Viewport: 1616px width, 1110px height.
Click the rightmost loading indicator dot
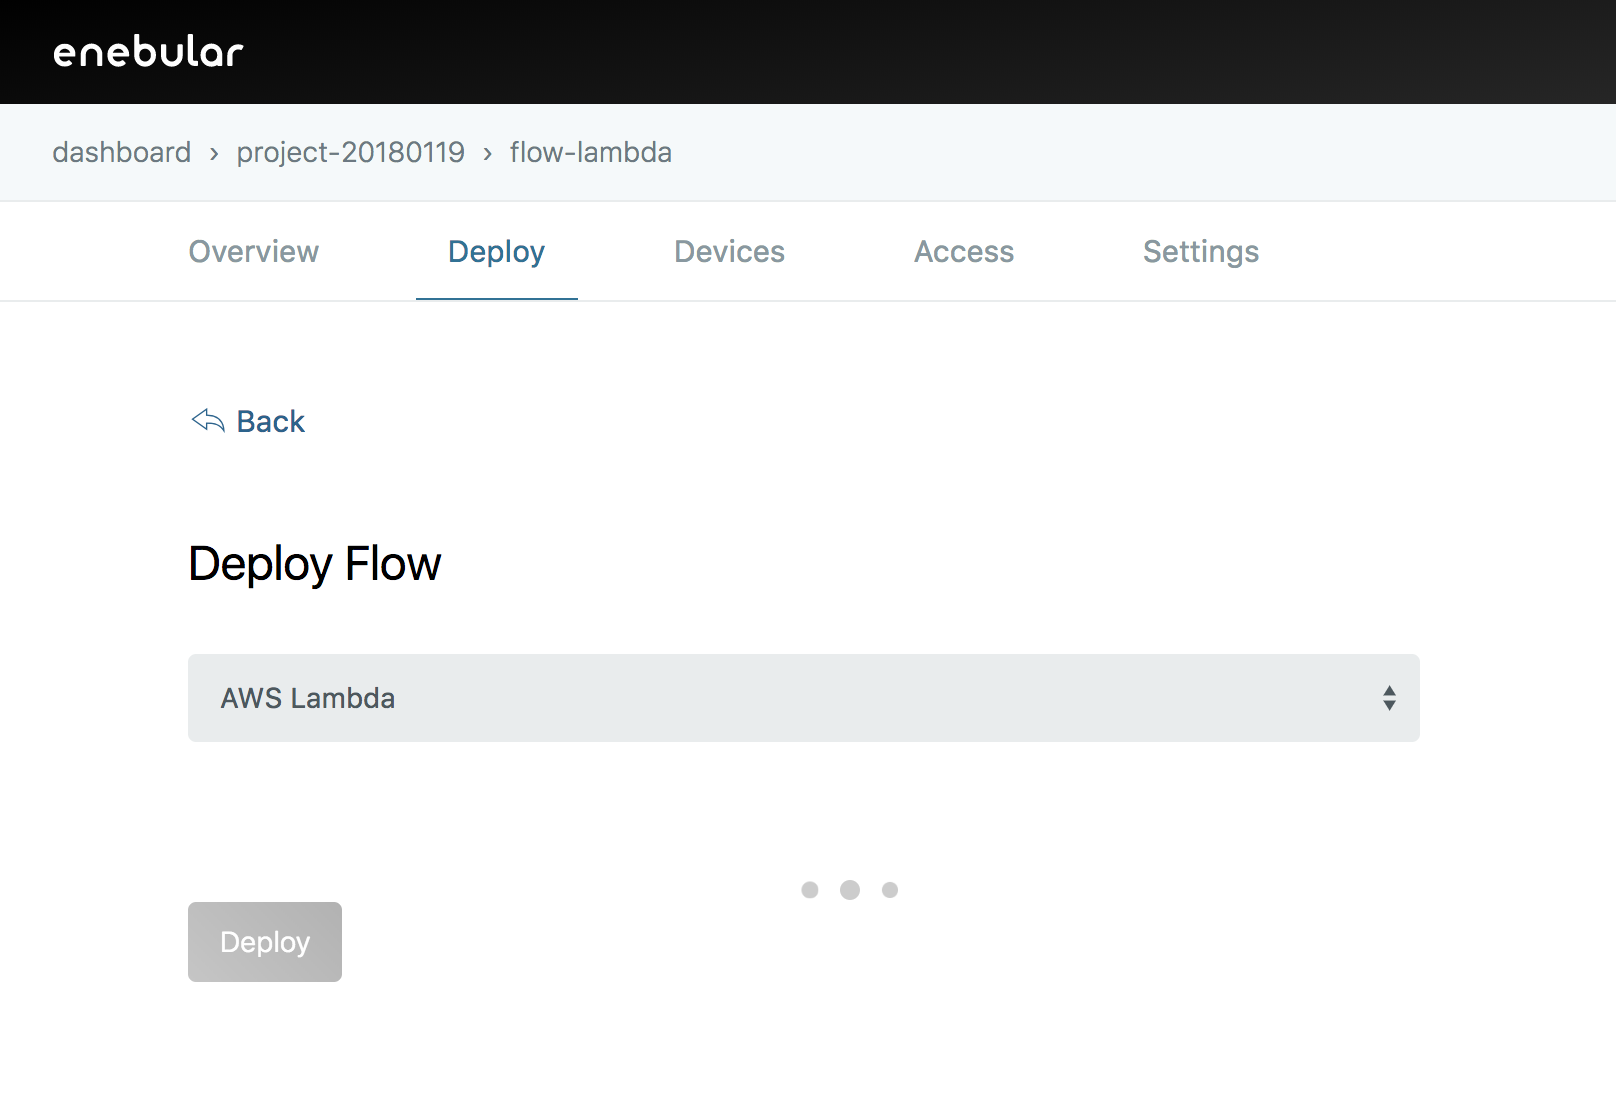[x=890, y=890]
